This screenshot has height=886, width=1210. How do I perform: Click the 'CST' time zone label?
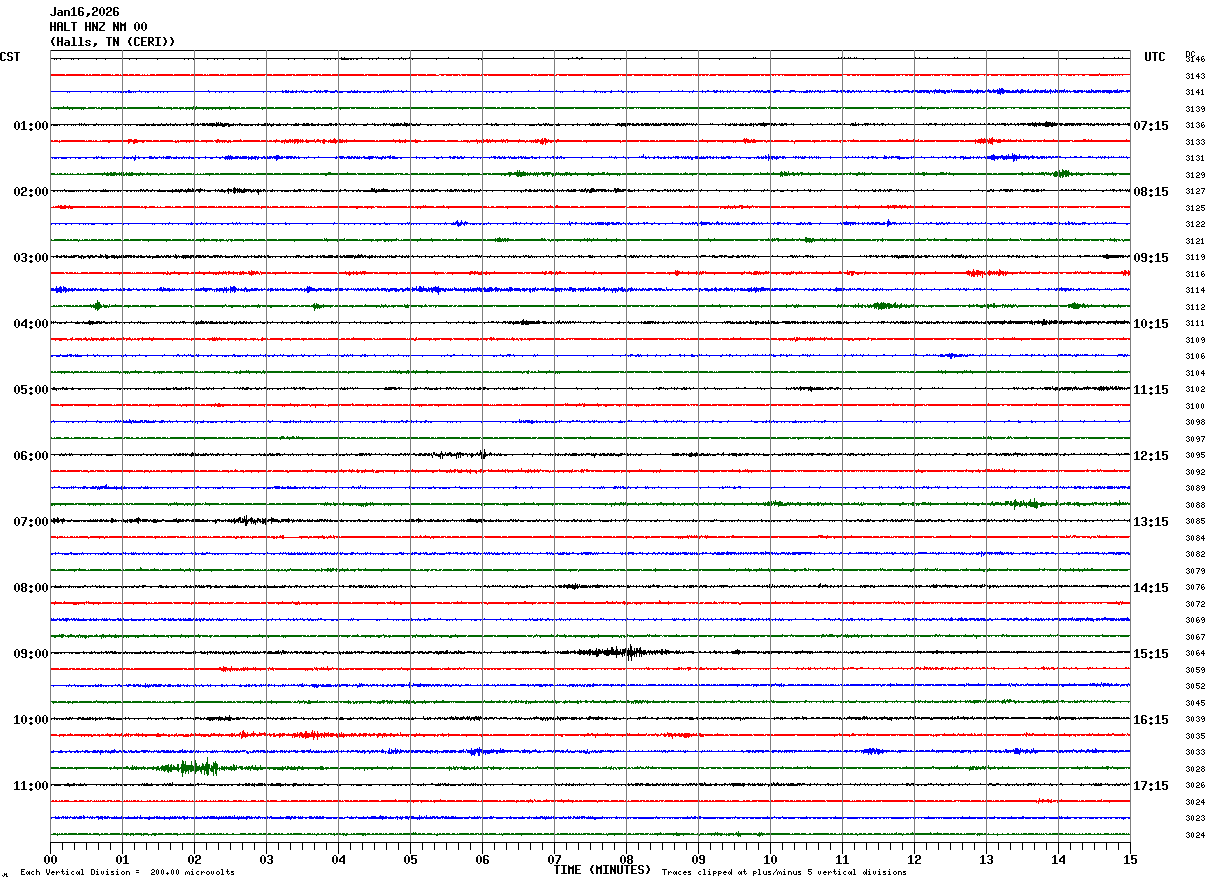click(x=10, y=57)
